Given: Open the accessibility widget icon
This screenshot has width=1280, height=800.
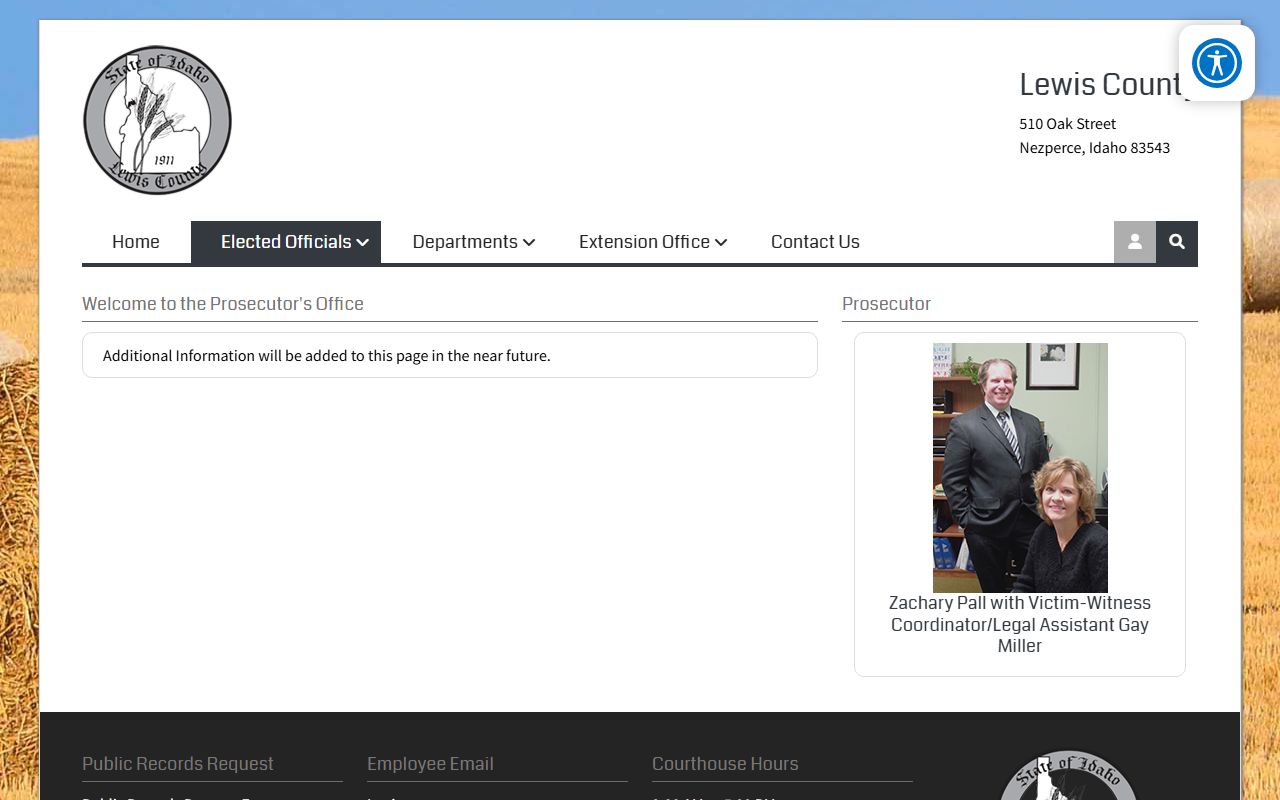Looking at the screenshot, I should 1216,63.
